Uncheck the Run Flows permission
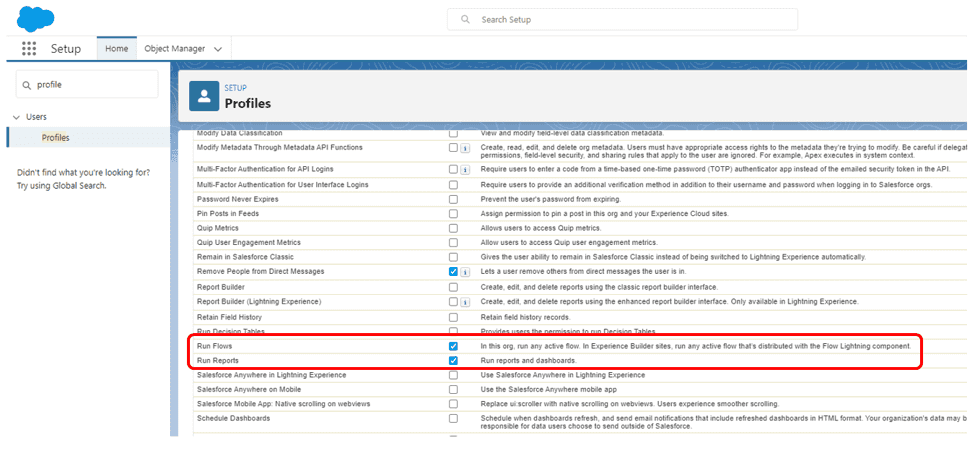The height and width of the screenshot is (461, 975). click(x=453, y=346)
